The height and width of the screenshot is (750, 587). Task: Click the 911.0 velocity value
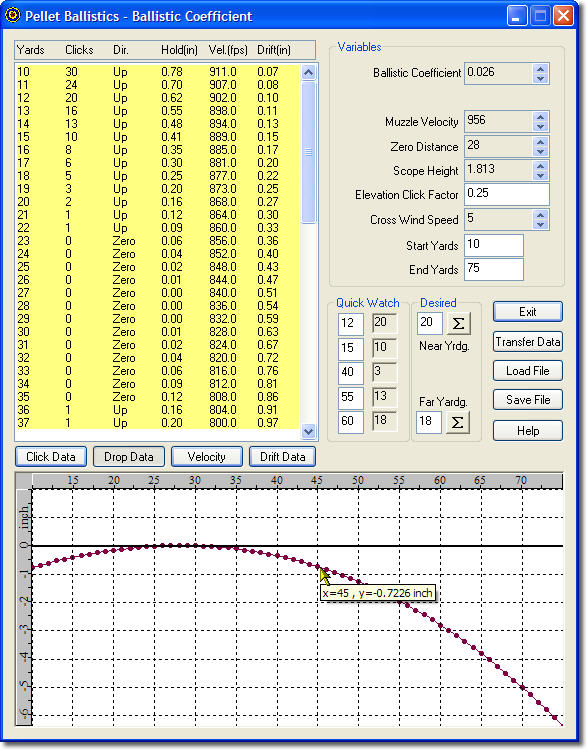222,72
